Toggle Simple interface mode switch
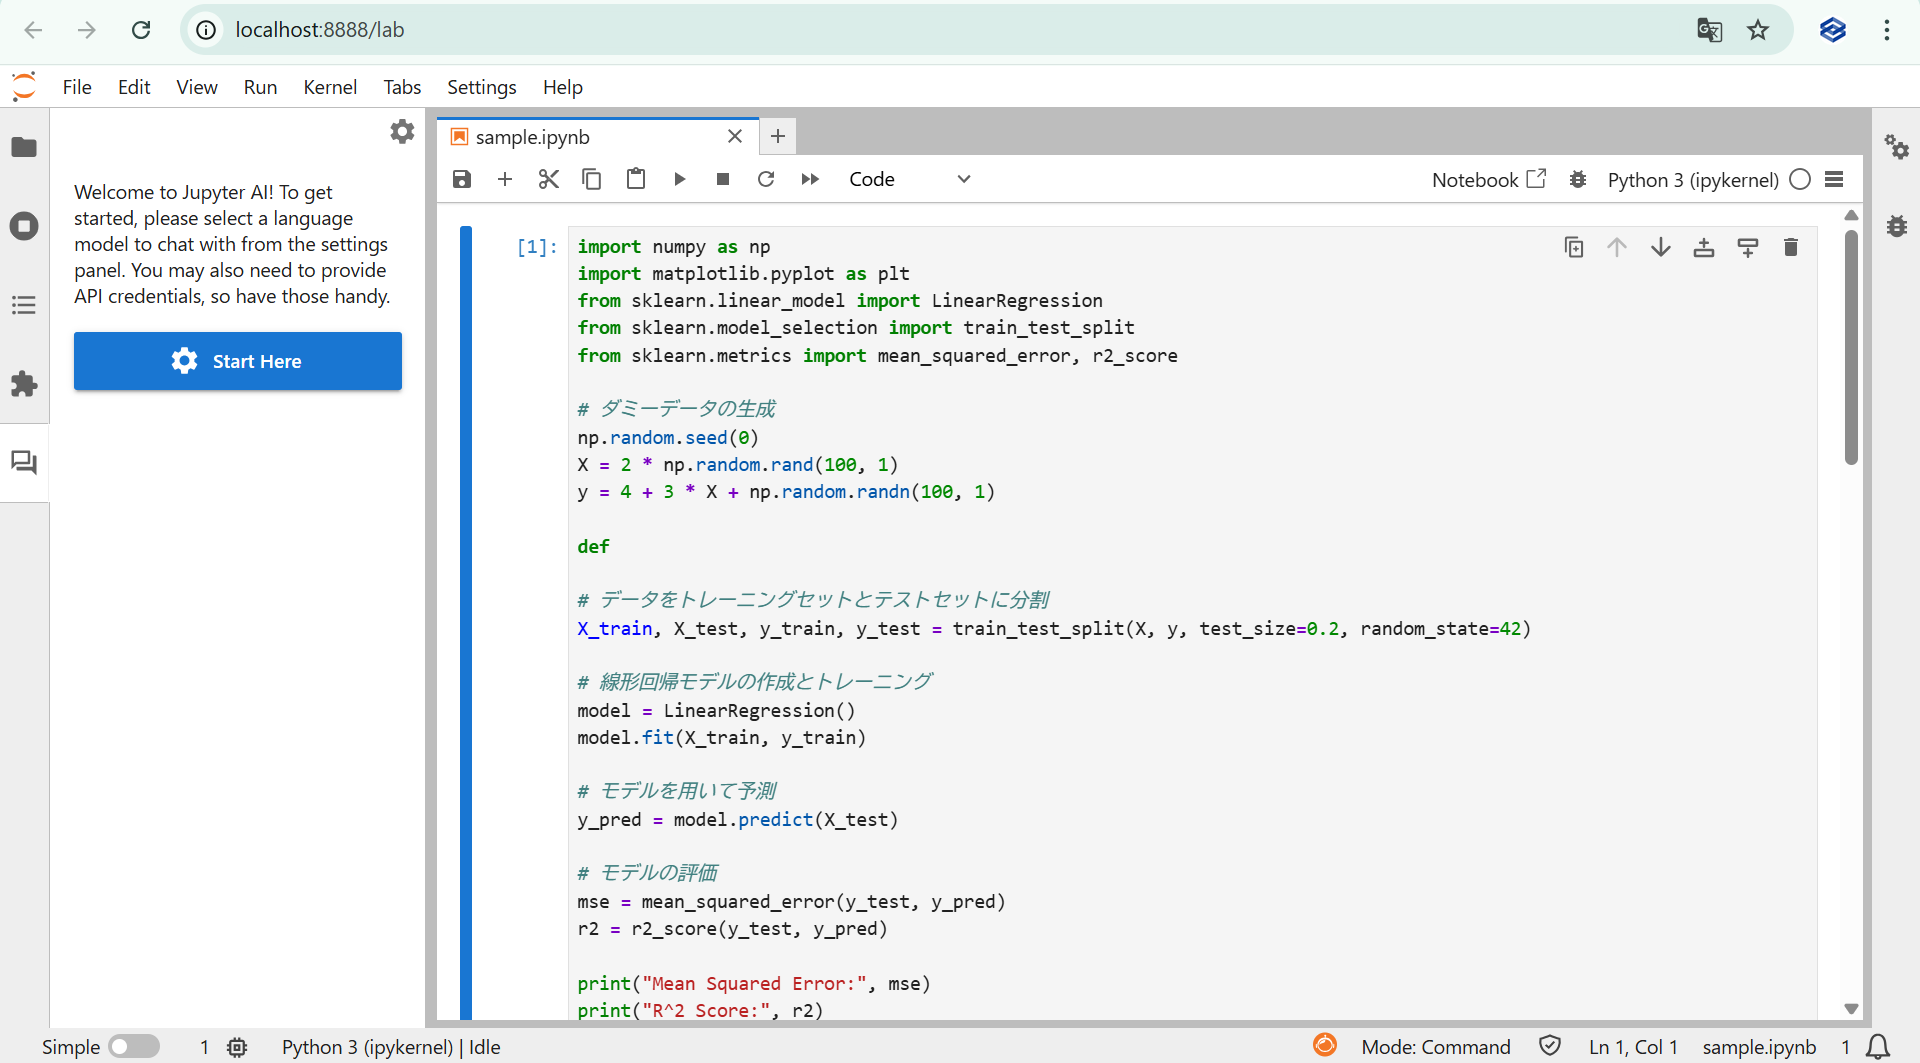 [x=134, y=1046]
